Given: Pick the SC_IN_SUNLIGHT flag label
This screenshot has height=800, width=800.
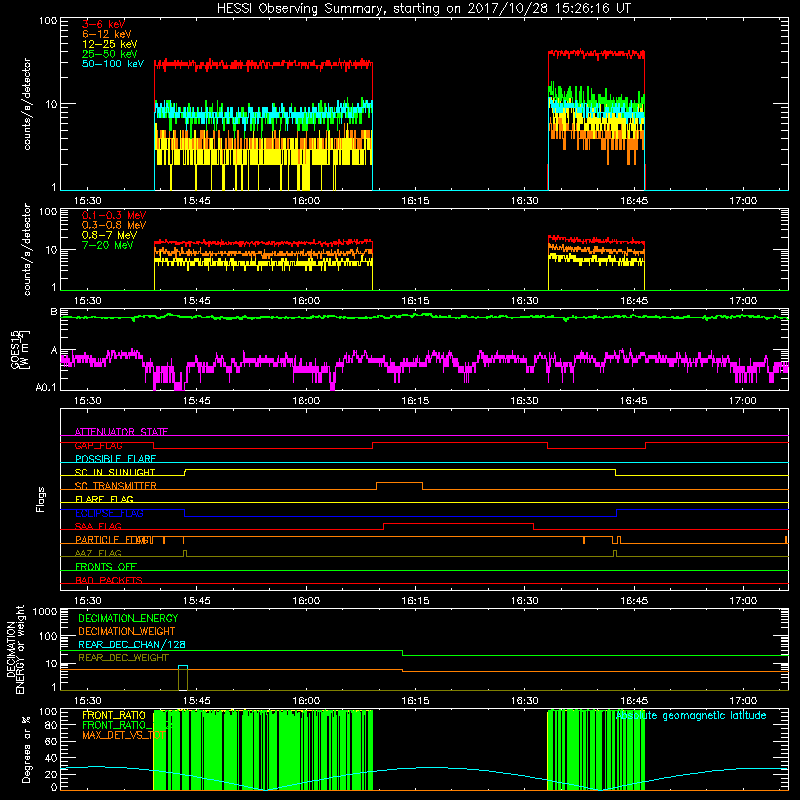Looking at the screenshot, I should pyautogui.click(x=115, y=472).
